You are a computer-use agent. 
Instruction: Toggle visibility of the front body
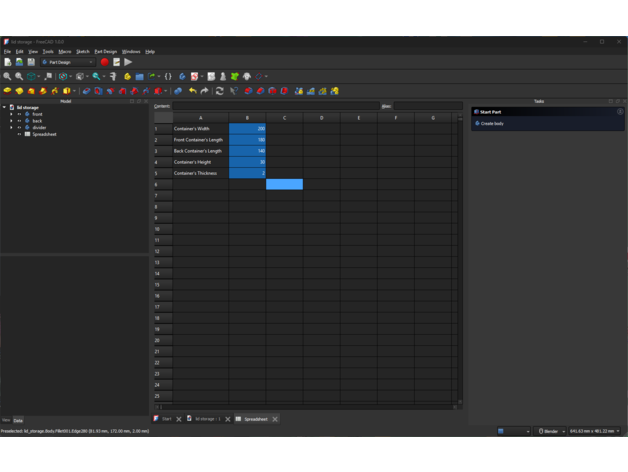[x=19, y=114]
